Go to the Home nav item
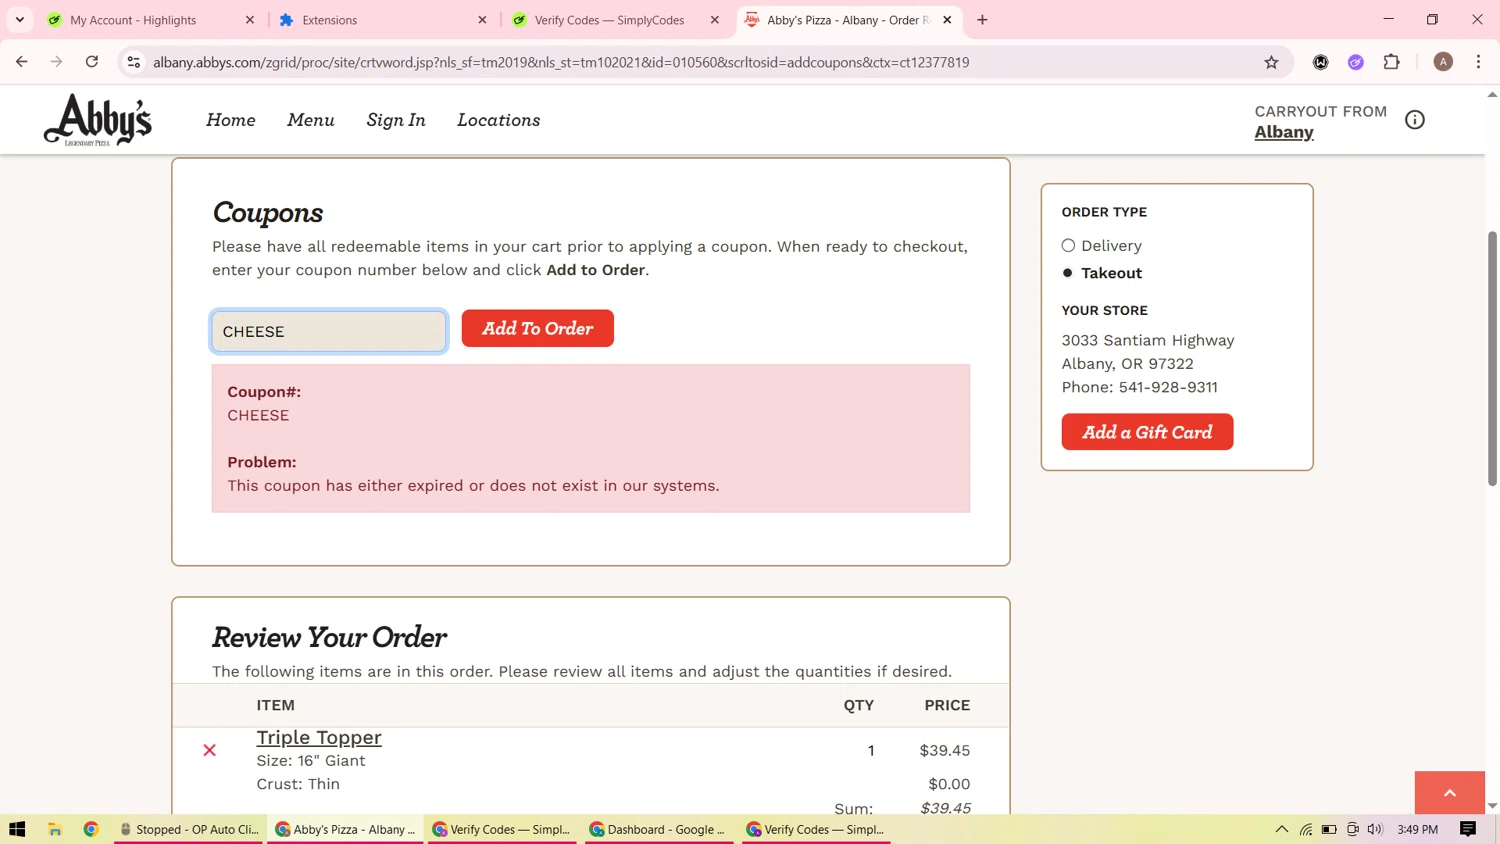Viewport: 1500px width, 844px height. (231, 120)
